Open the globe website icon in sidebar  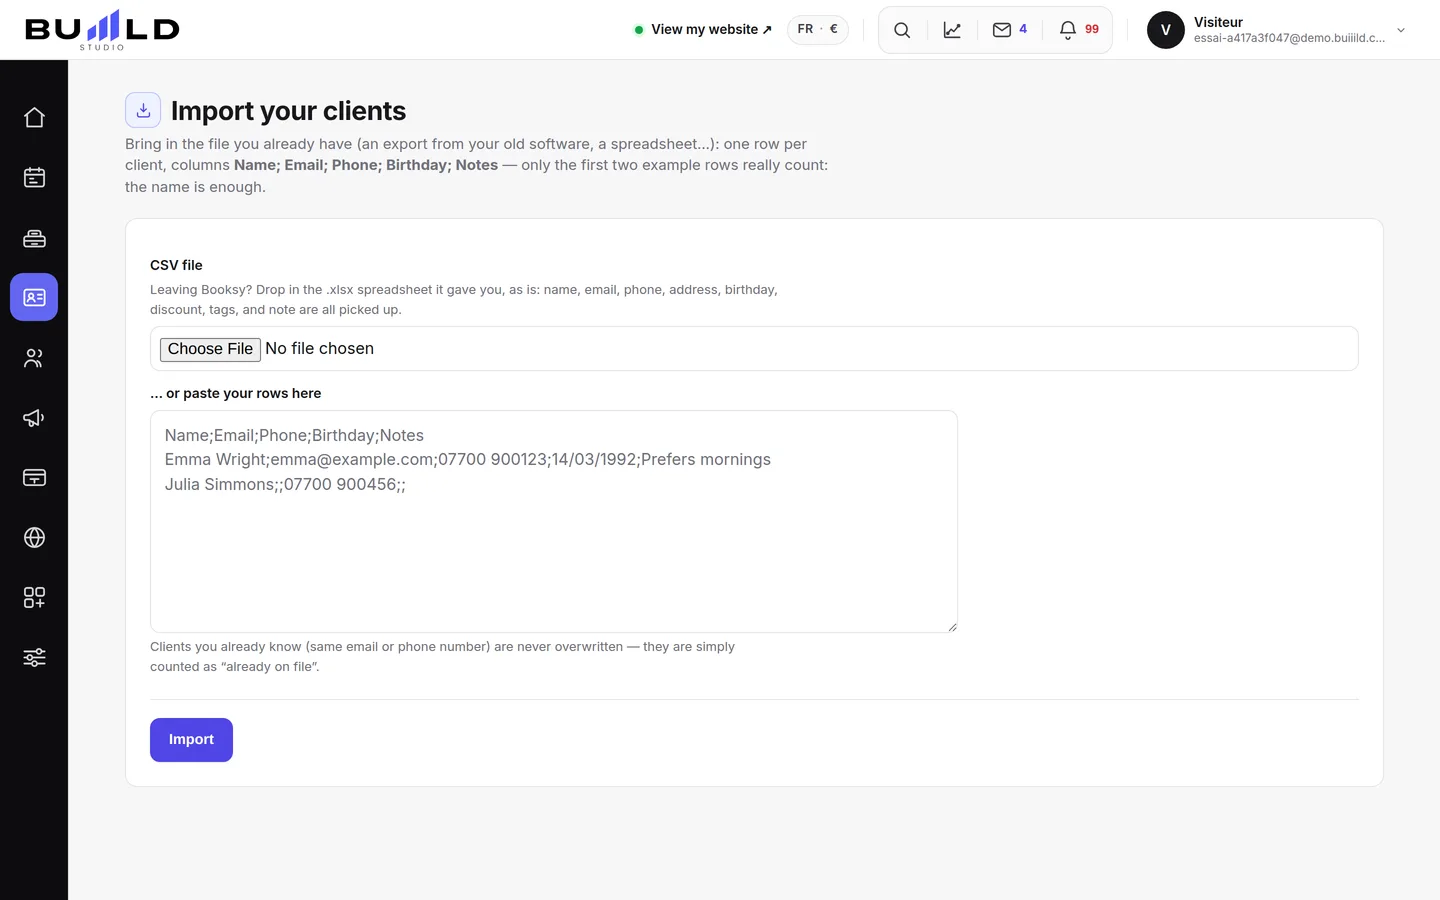click(34, 538)
